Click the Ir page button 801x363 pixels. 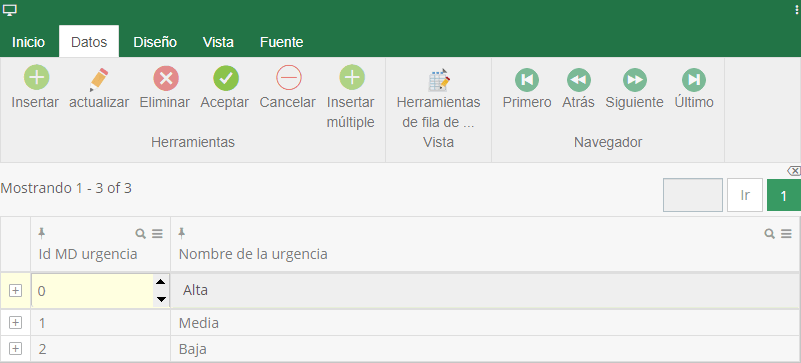point(745,195)
